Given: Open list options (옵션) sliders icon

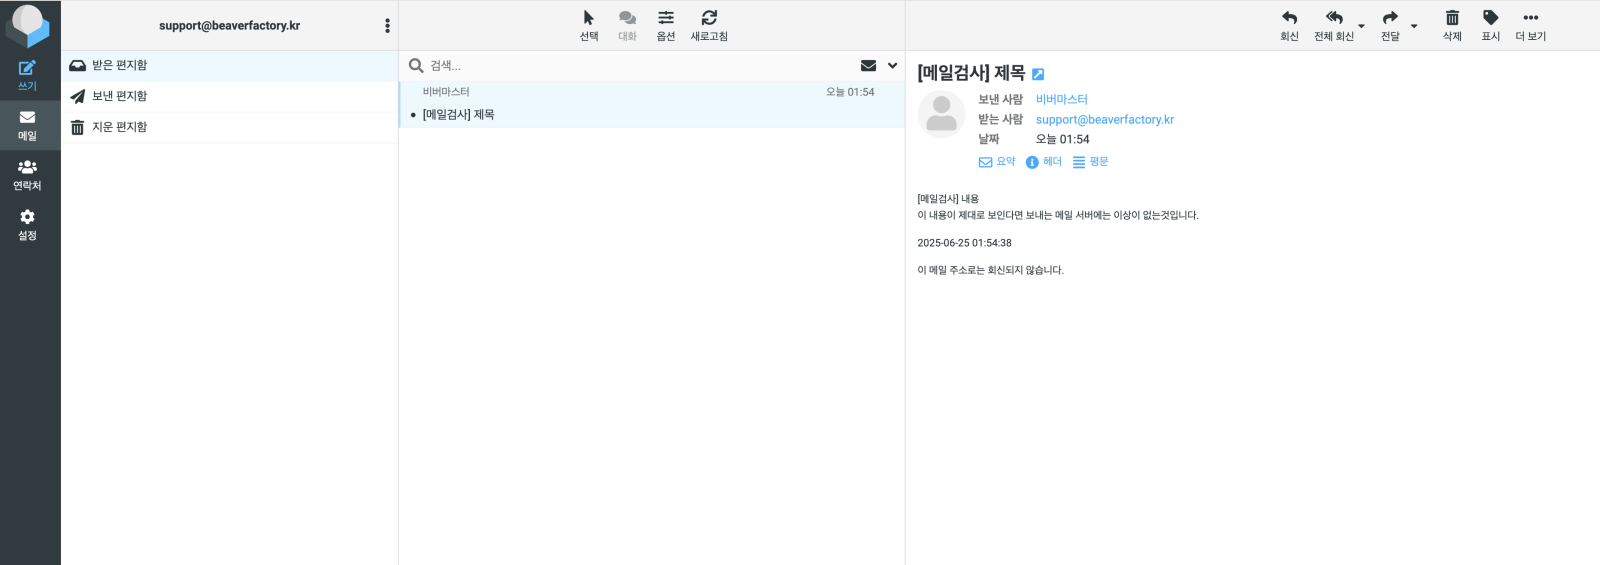Looking at the screenshot, I should (666, 25).
